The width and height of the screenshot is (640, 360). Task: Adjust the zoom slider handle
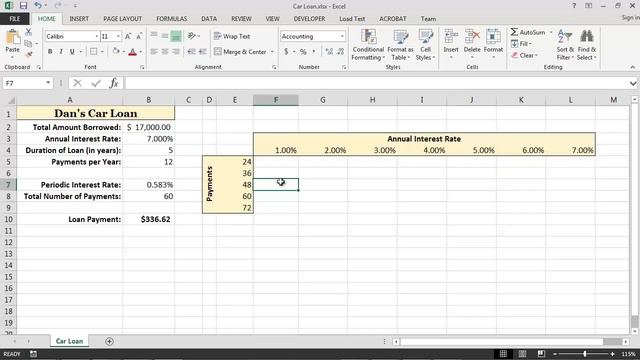click(585, 354)
